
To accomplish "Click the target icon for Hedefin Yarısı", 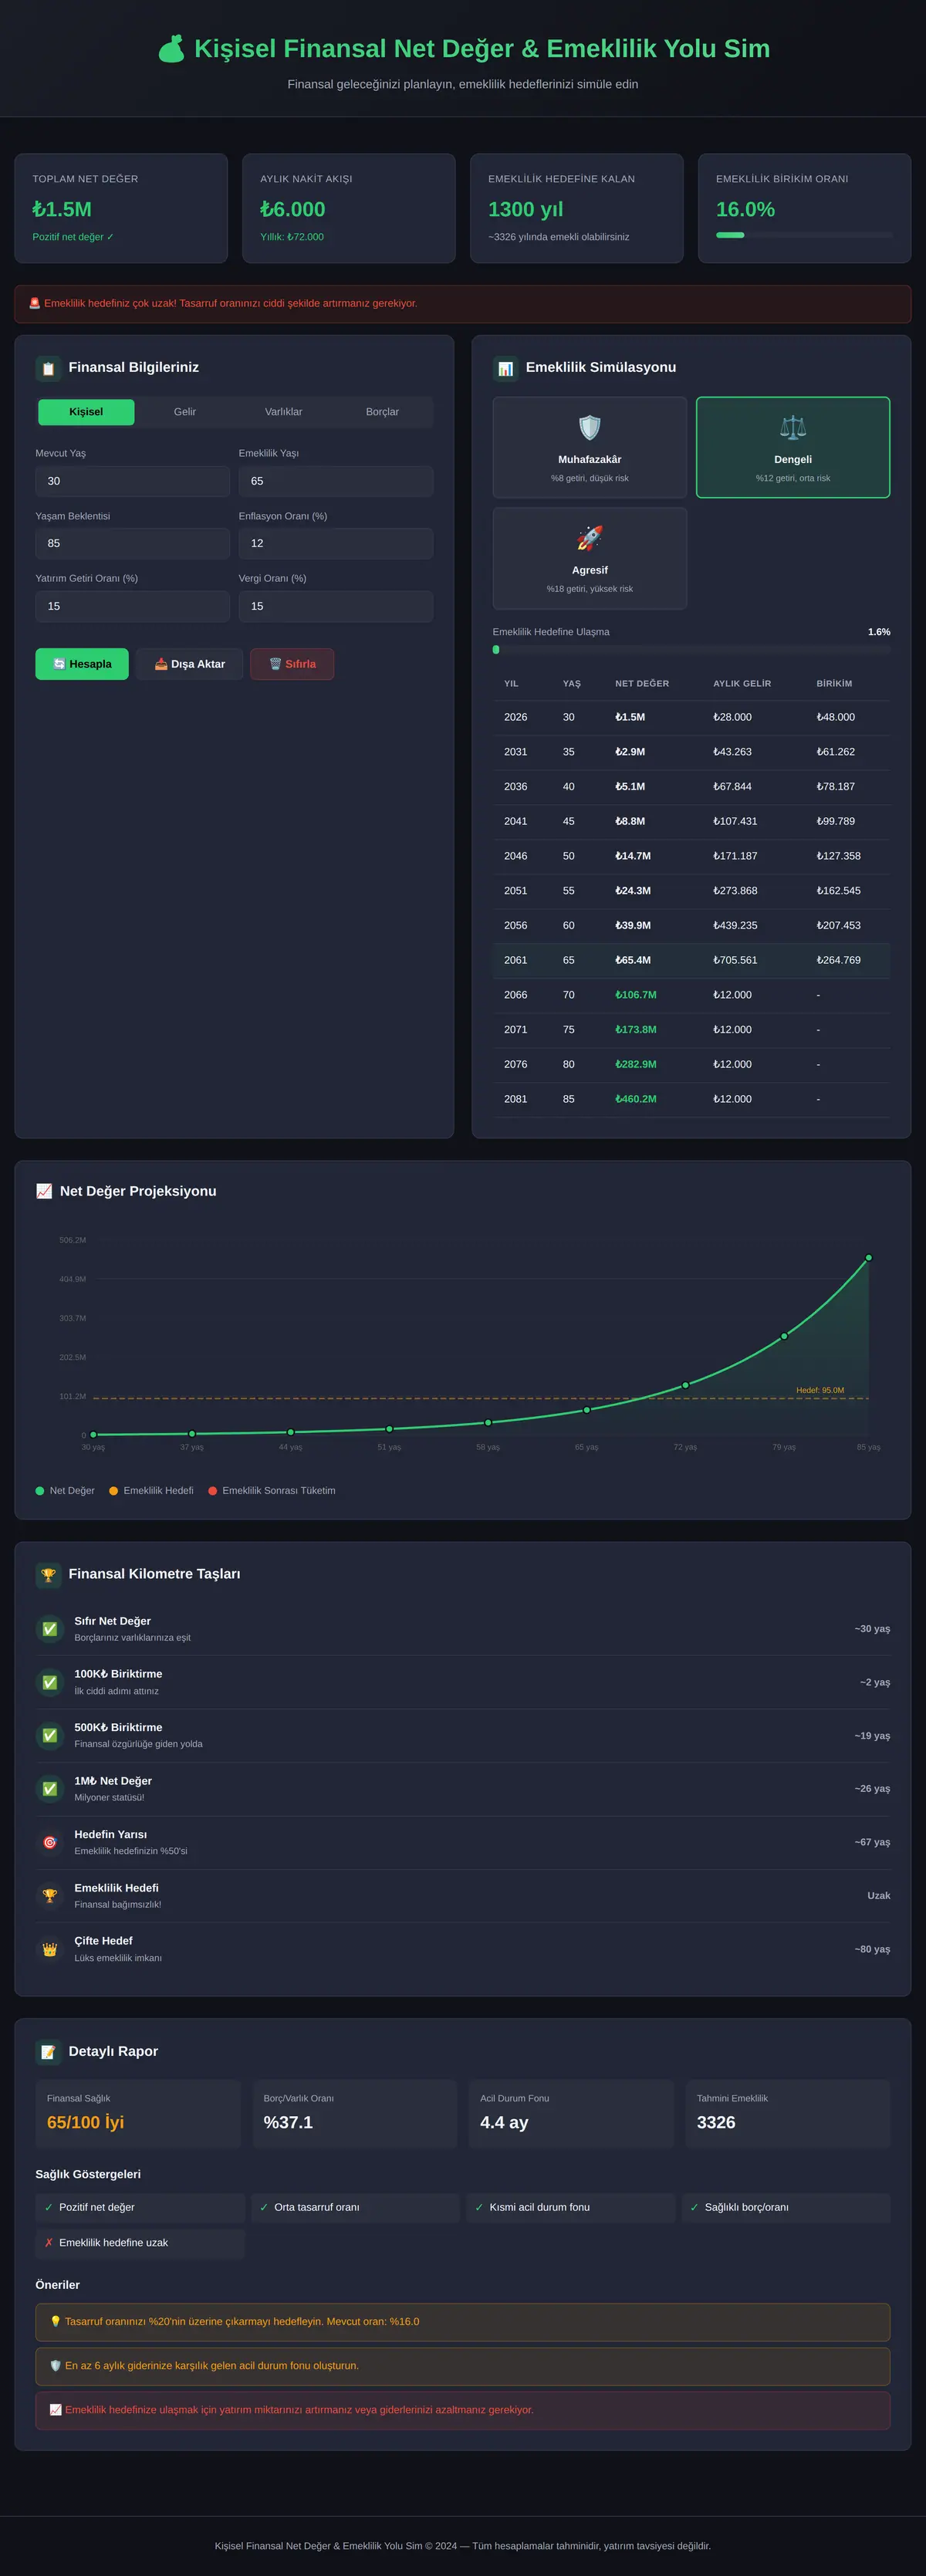I will pos(50,1842).
